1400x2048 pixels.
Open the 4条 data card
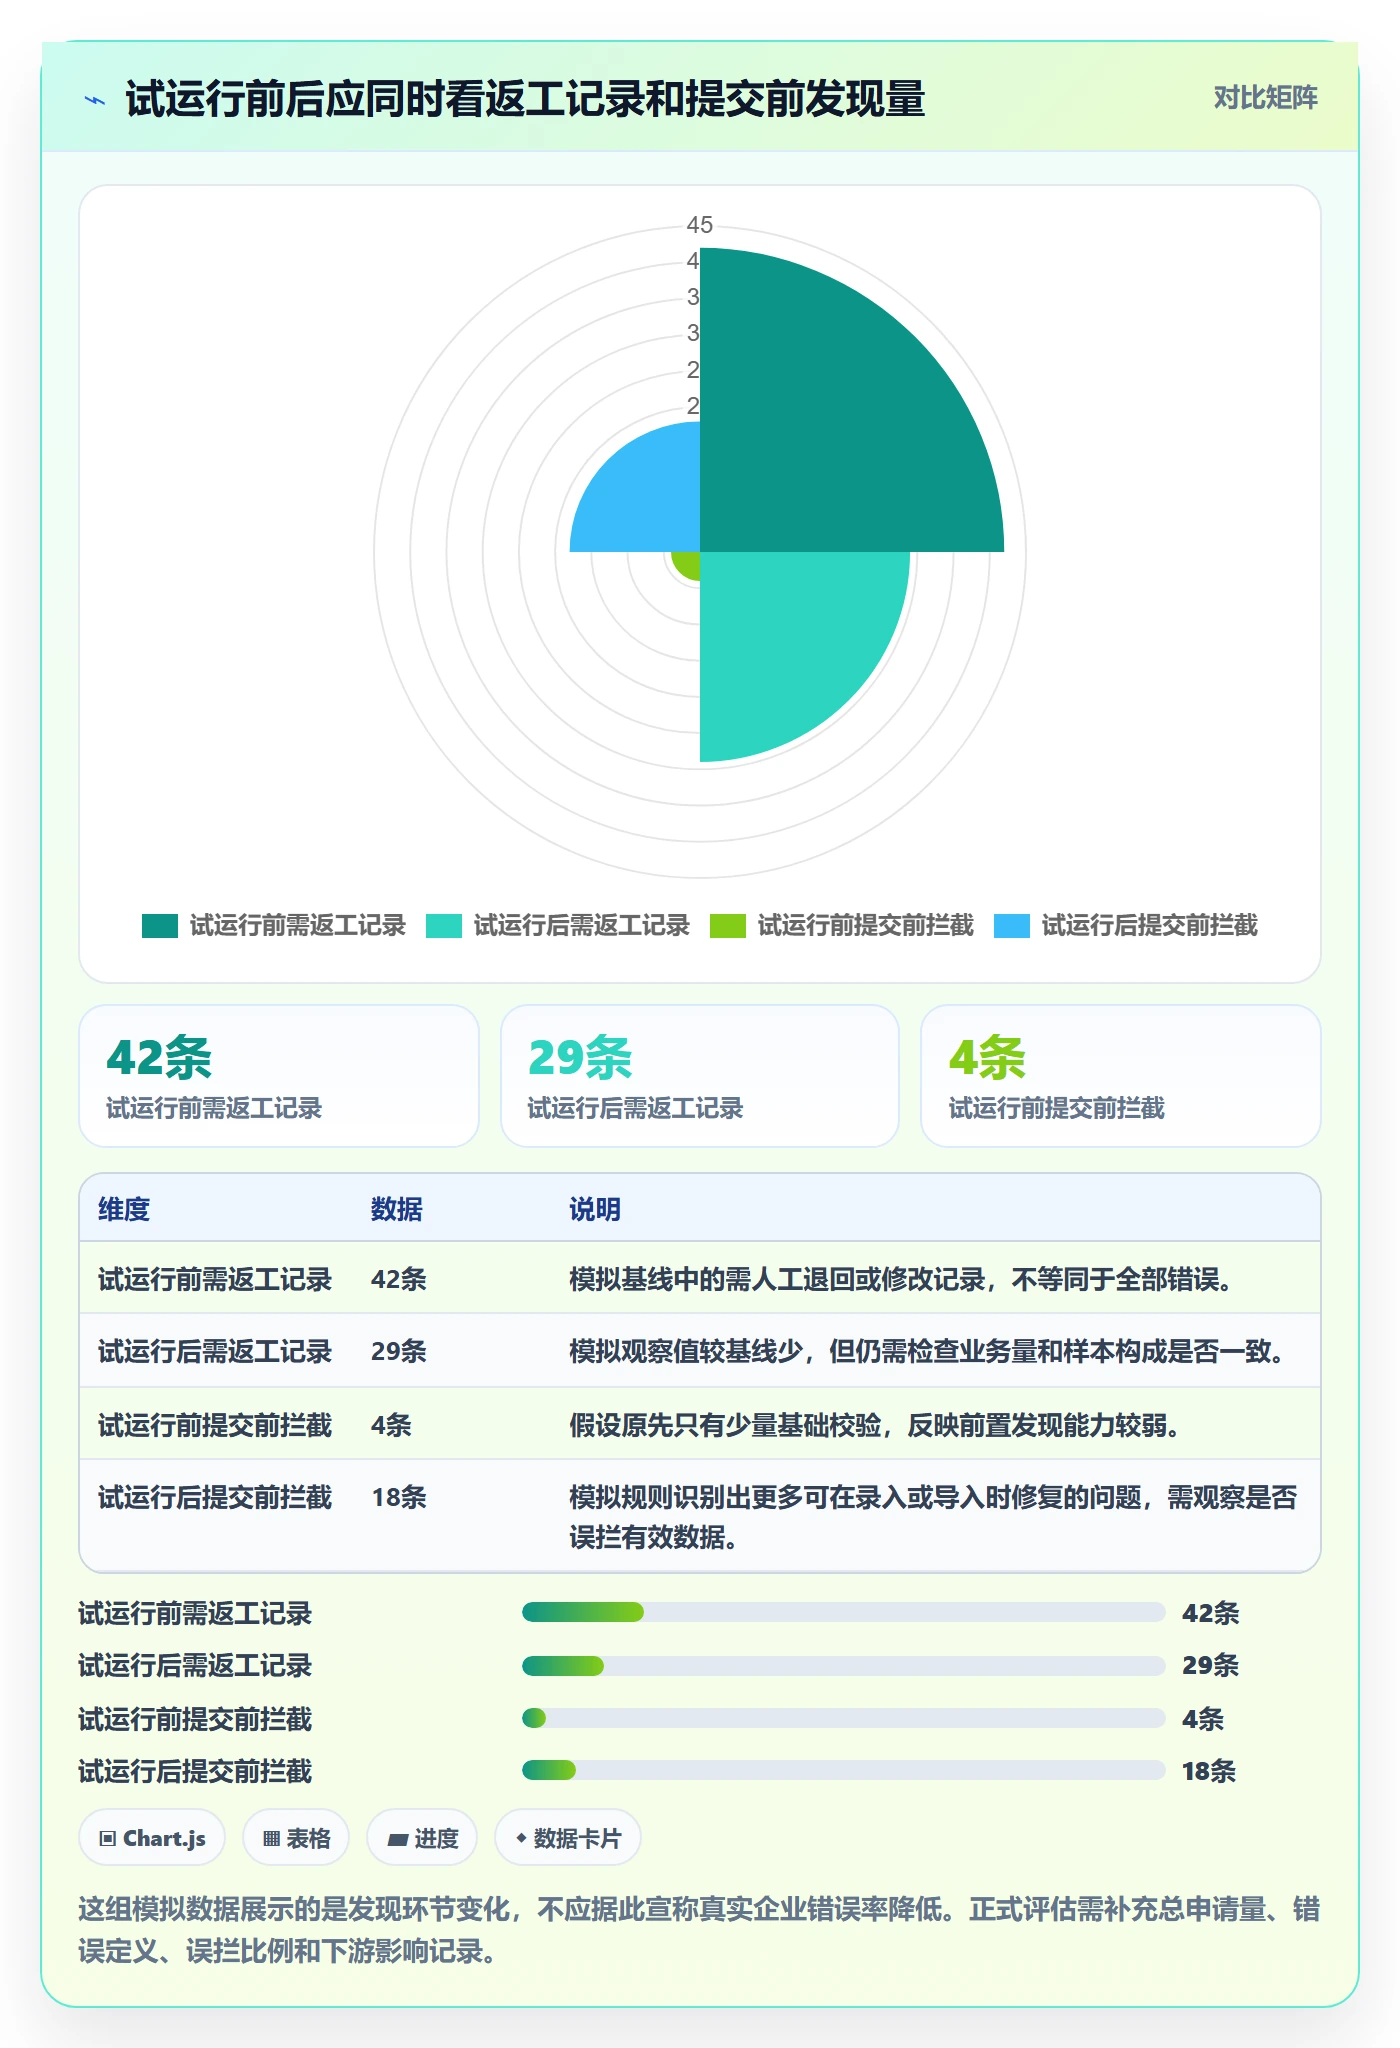click(1121, 1076)
